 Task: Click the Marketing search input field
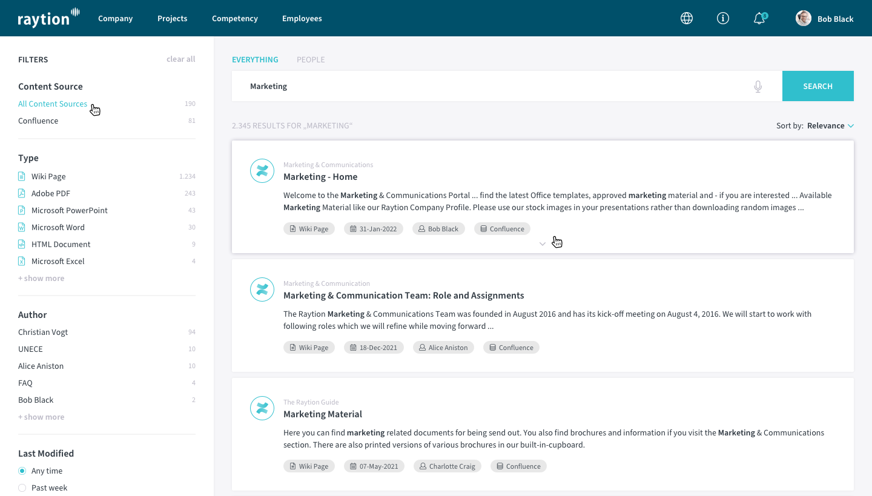point(490,87)
